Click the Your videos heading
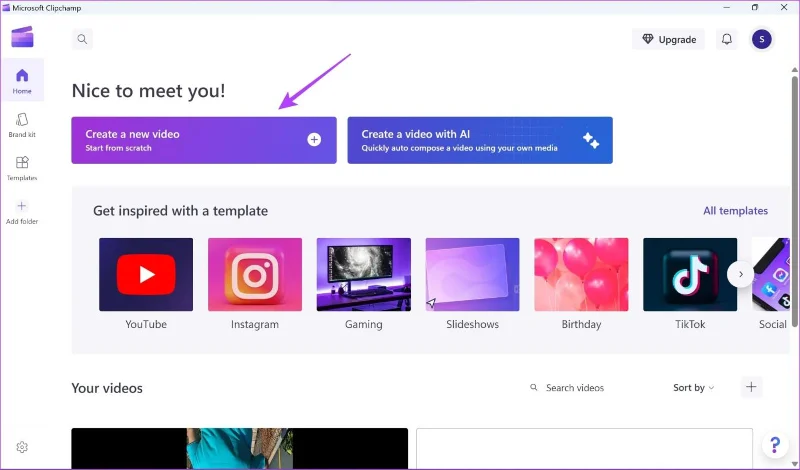Image resolution: width=800 pixels, height=470 pixels. pyautogui.click(x=107, y=388)
